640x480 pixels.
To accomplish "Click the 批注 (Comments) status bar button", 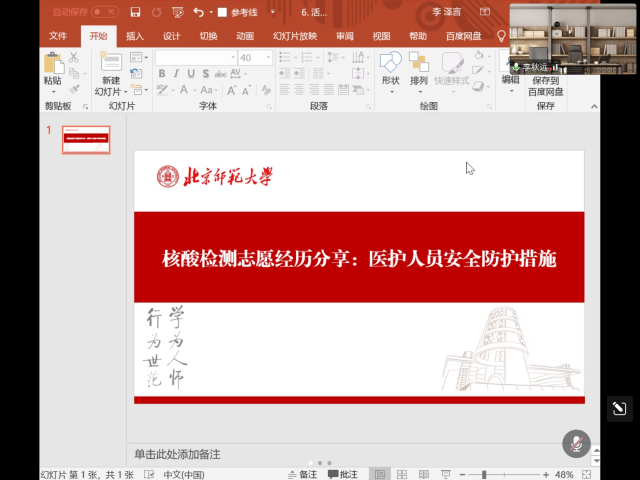I will 342,474.
